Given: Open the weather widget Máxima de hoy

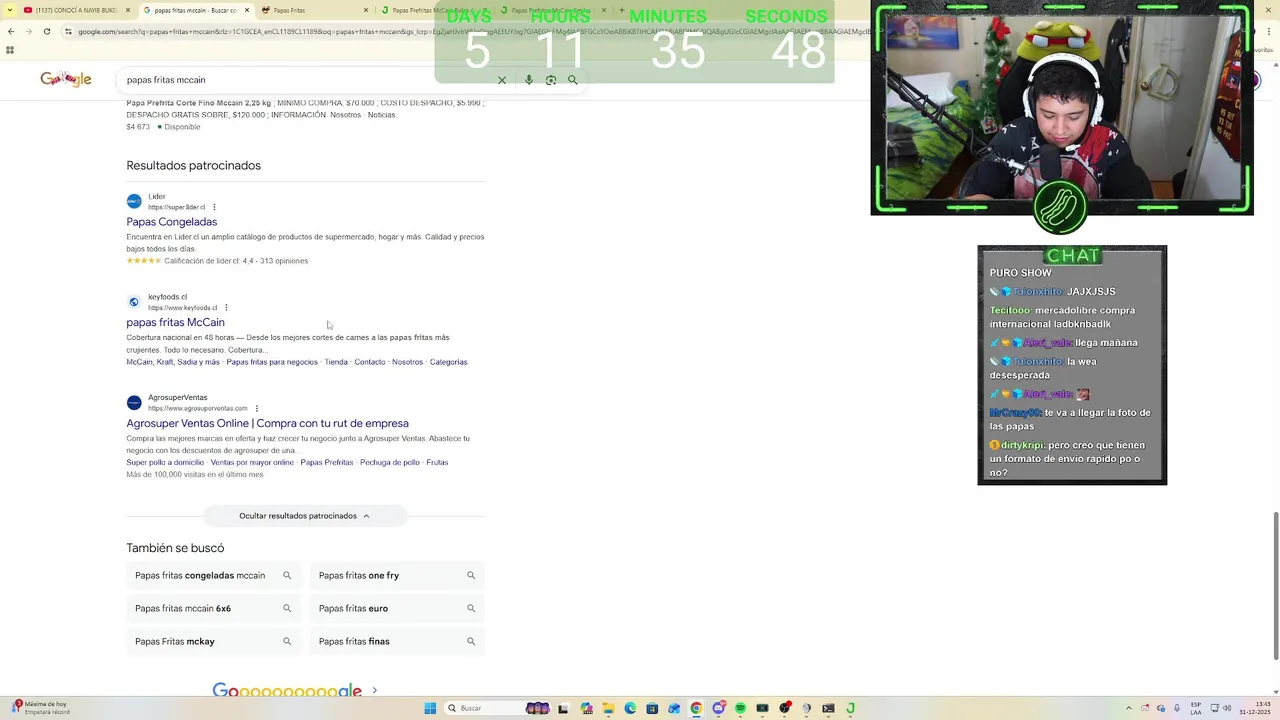Looking at the screenshot, I should 40,708.
